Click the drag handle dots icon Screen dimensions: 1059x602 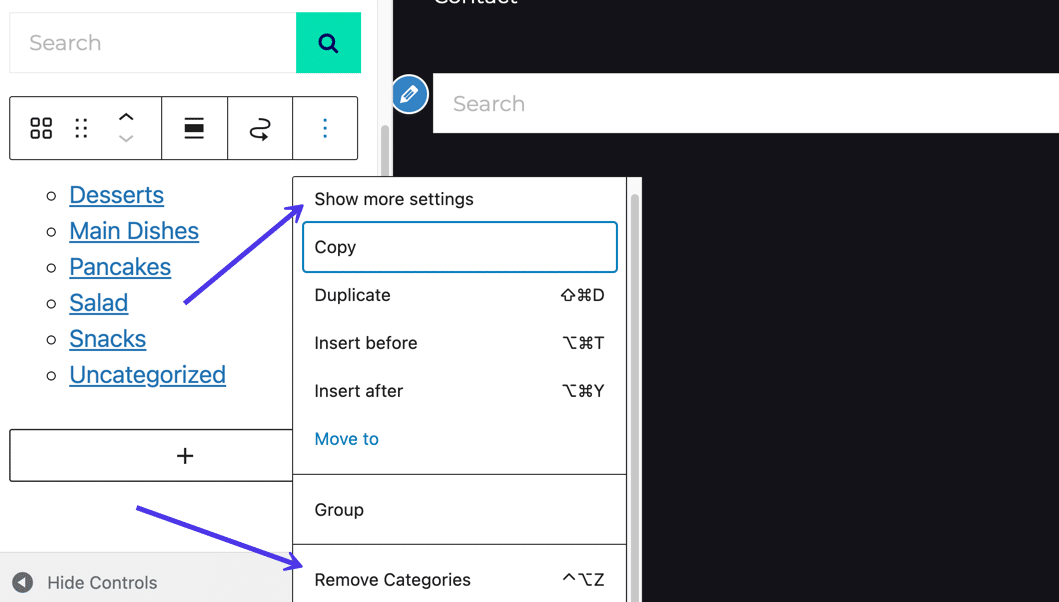click(81, 128)
